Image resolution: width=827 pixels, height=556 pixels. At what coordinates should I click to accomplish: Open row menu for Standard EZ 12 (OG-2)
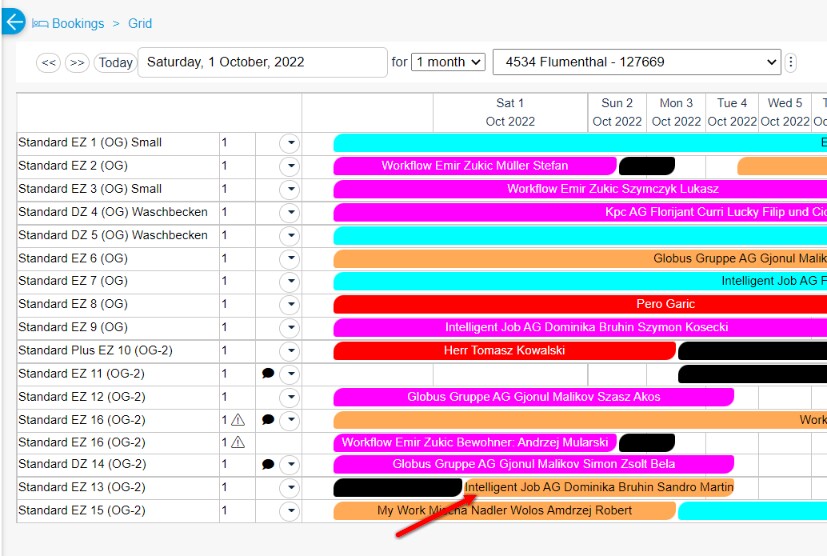(x=290, y=397)
